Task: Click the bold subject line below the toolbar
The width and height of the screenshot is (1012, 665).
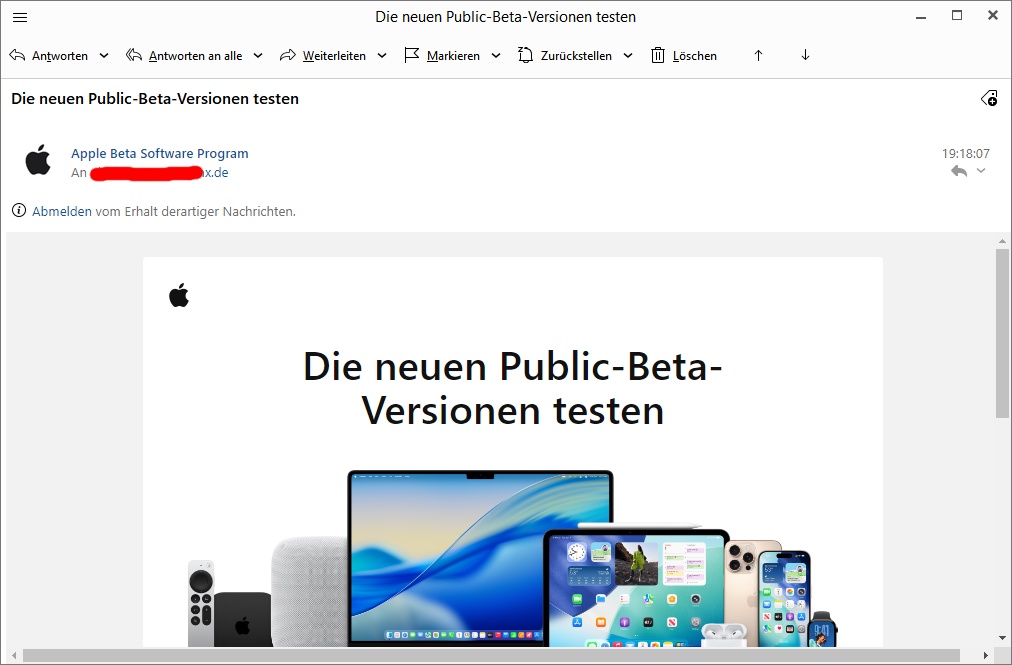Action: [x=155, y=99]
